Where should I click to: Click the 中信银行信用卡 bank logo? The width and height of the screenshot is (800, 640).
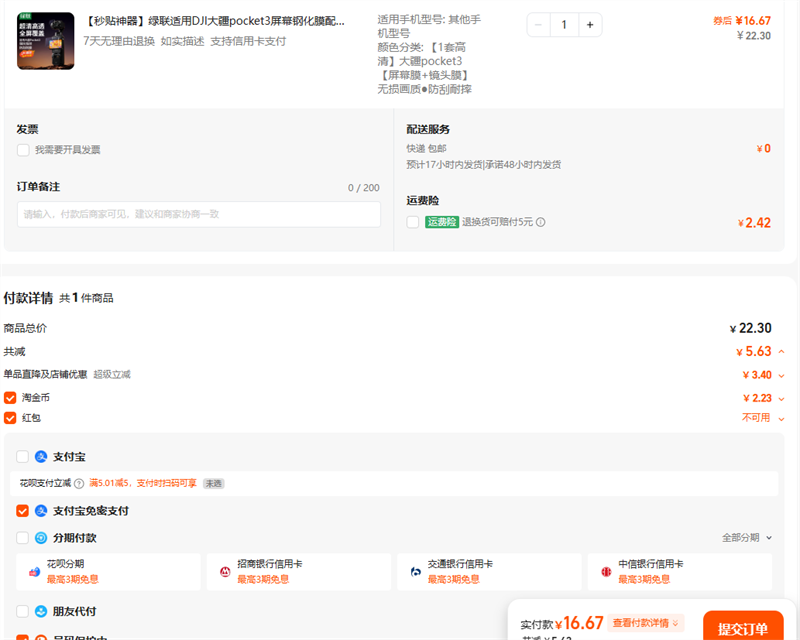coord(606,571)
